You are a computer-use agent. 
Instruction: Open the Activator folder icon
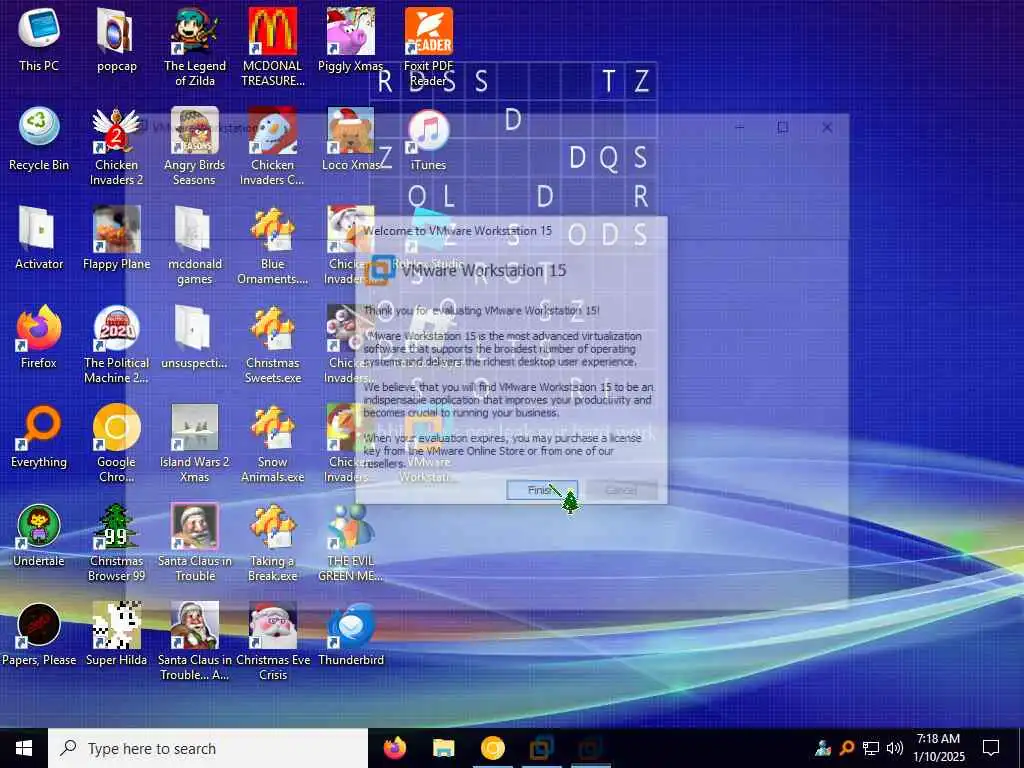[39, 238]
